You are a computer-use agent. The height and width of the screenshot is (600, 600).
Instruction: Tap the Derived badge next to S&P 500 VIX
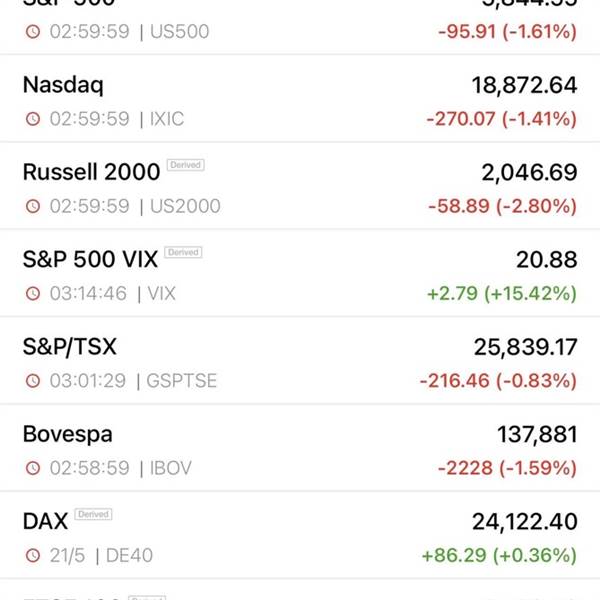tap(183, 252)
